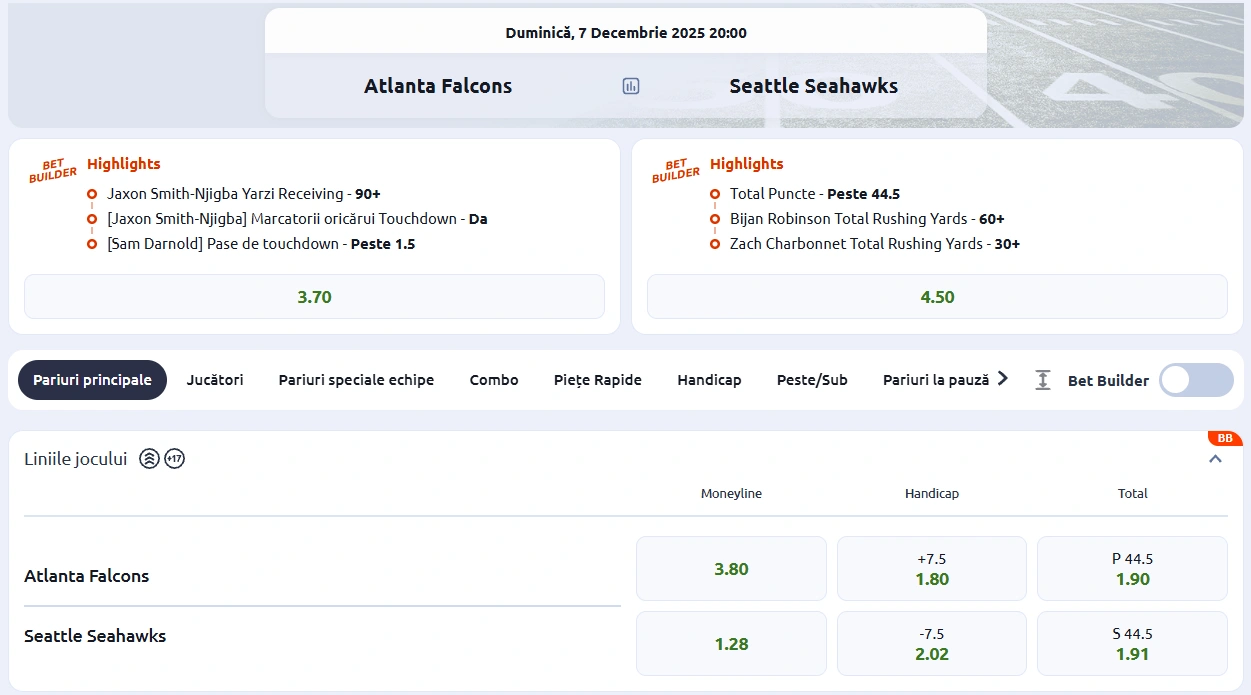The image size is (1251, 695).
Task: Click the +17 additional markets icon
Action: tap(176, 458)
